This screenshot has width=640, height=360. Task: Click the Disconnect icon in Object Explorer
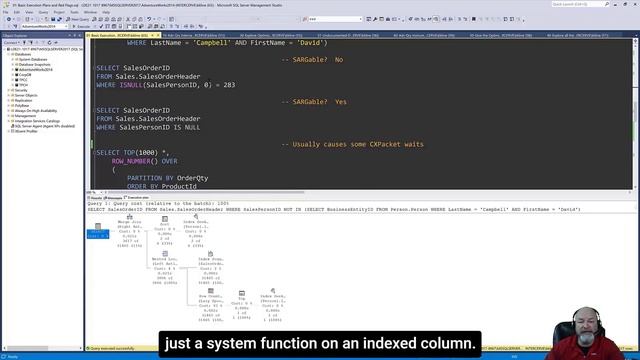[x=30, y=42]
